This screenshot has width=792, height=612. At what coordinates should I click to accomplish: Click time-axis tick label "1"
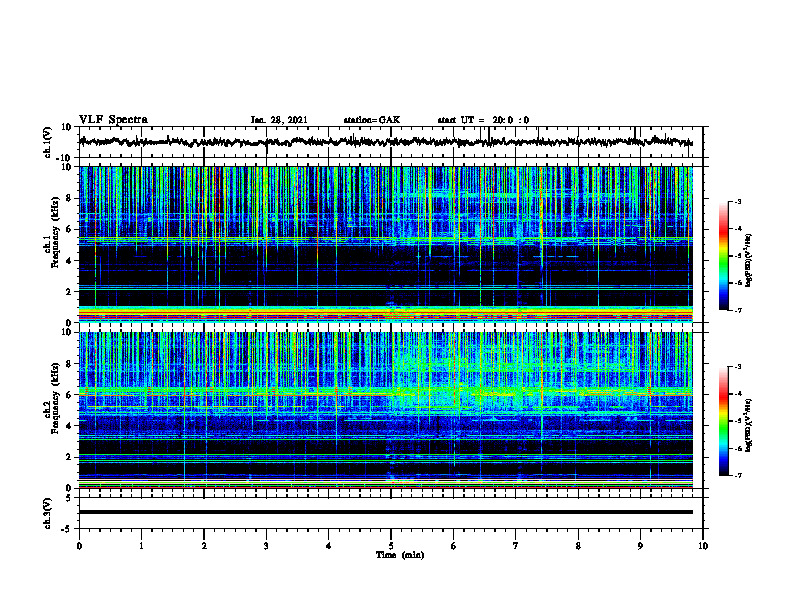(141, 546)
